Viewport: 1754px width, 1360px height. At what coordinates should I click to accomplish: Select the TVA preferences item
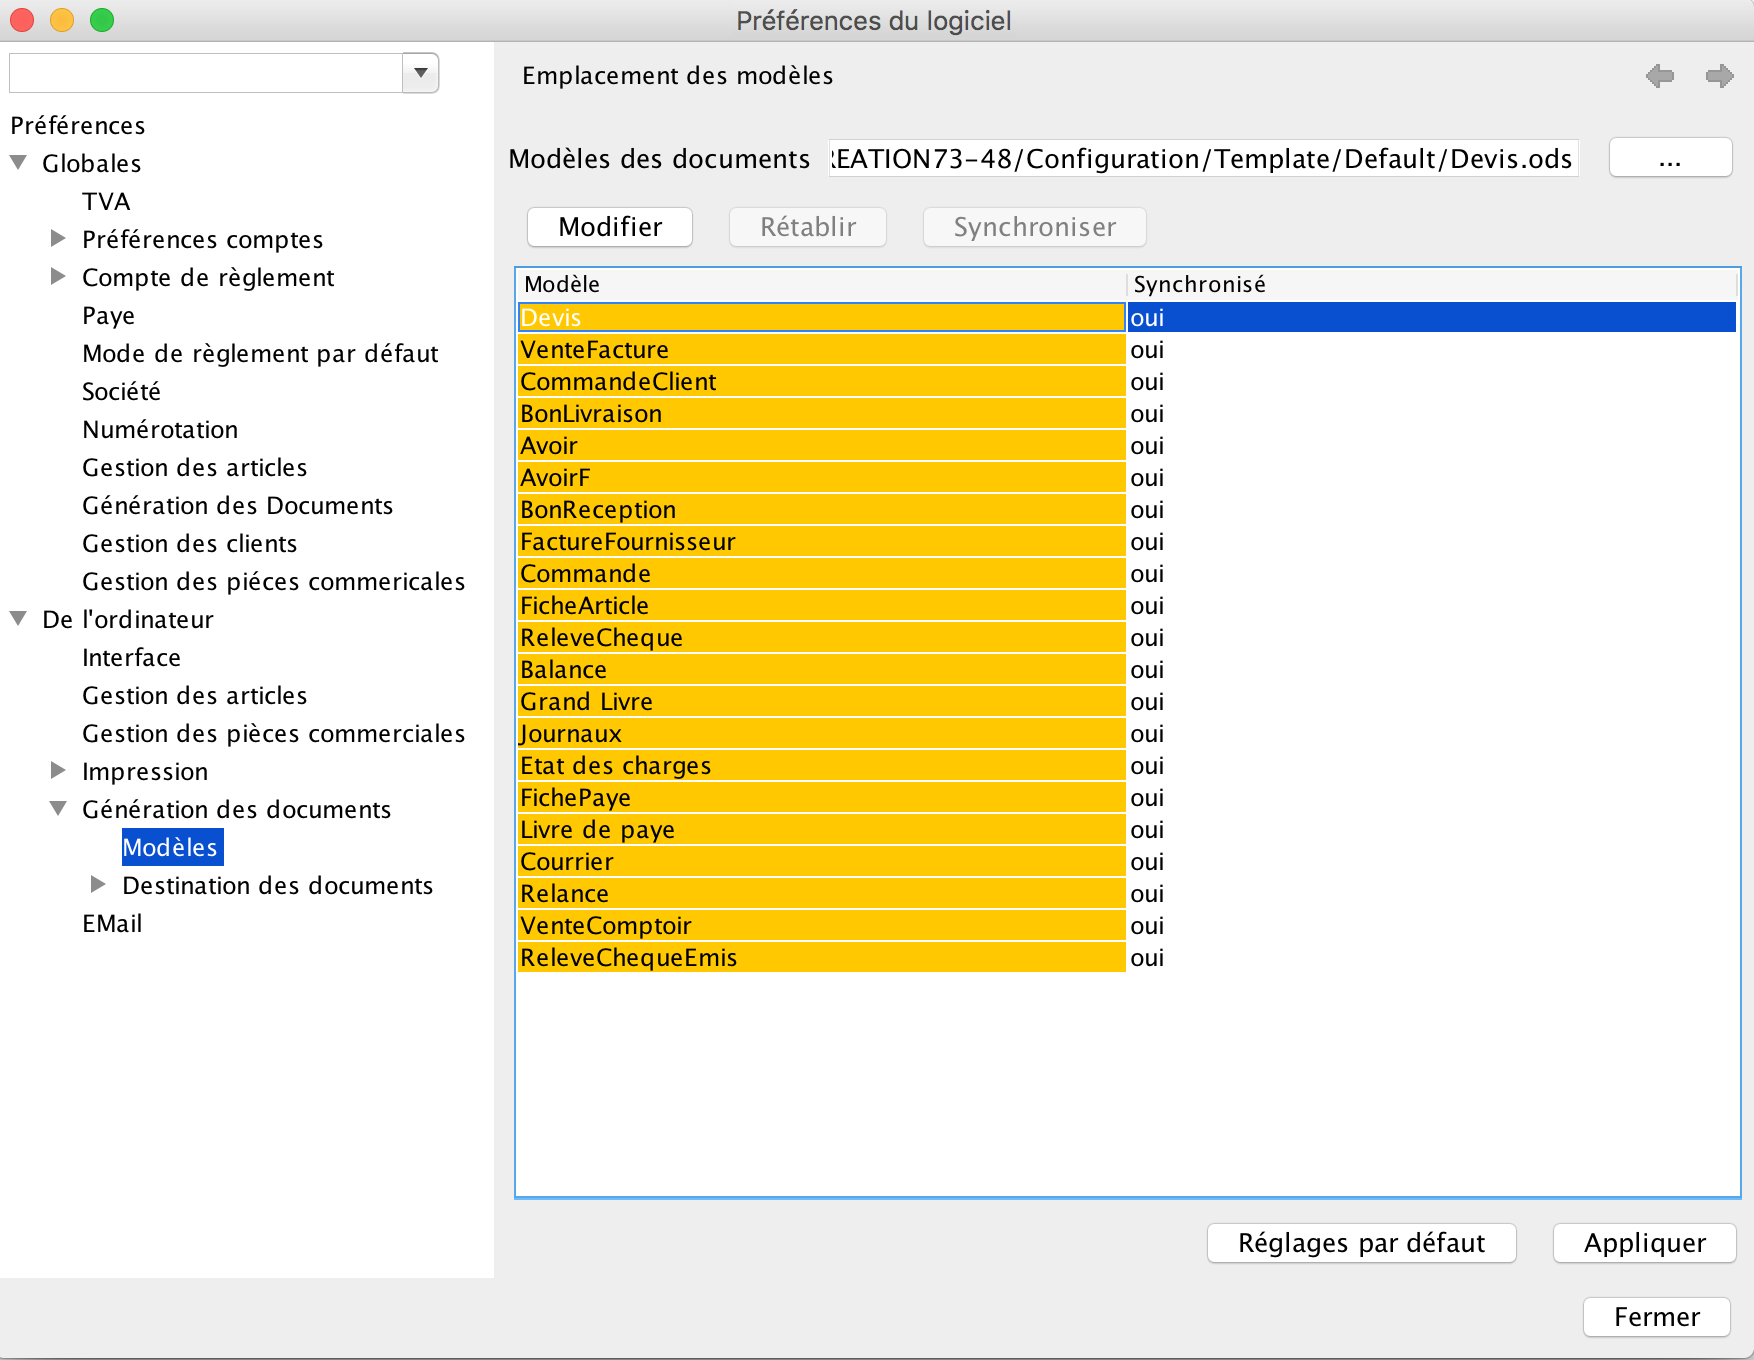point(106,201)
